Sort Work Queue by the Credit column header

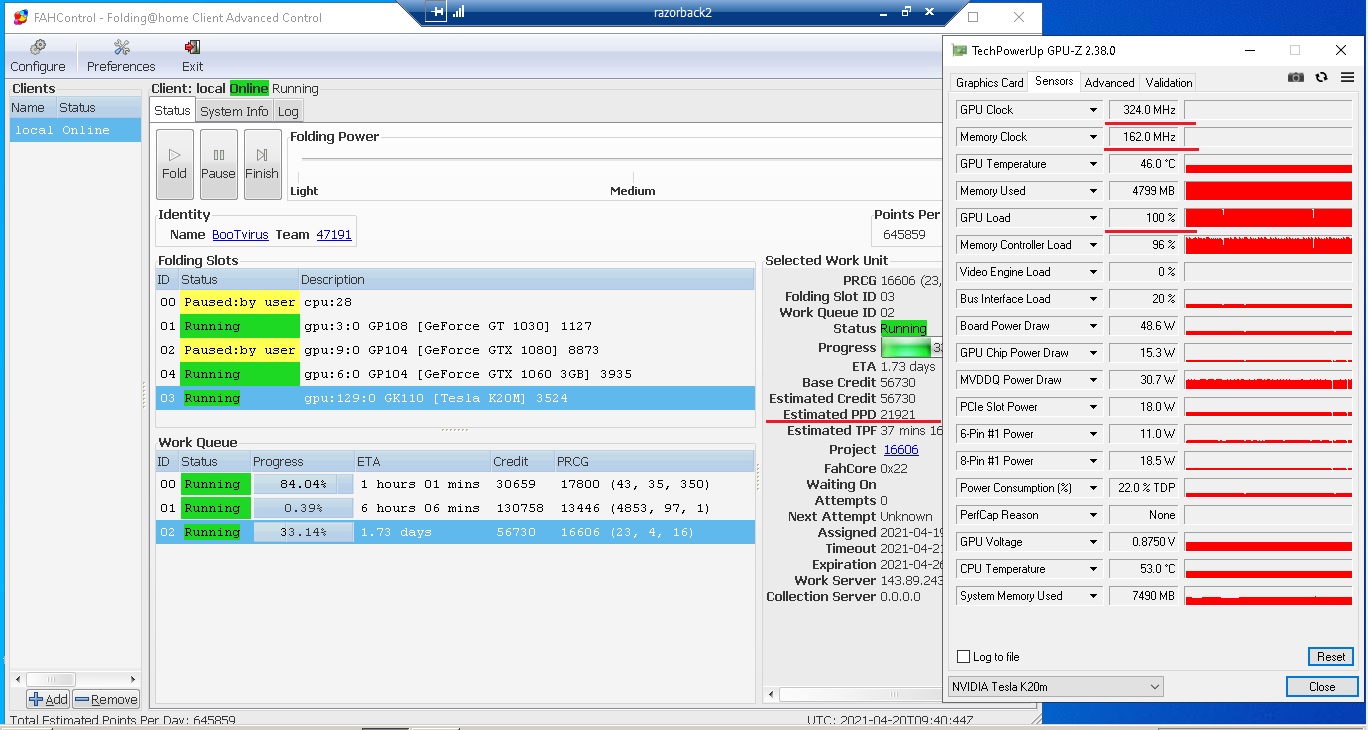(523, 461)
